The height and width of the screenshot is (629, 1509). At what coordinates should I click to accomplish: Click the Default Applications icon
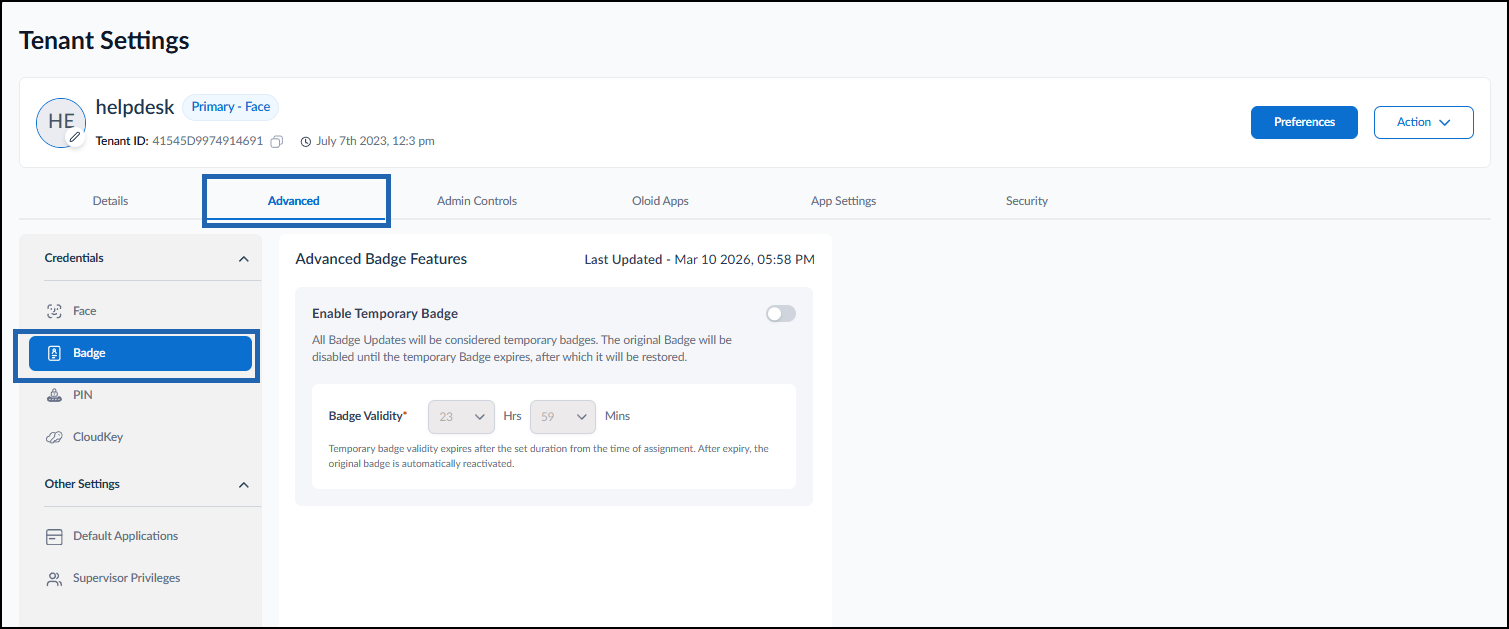(55, 537)
